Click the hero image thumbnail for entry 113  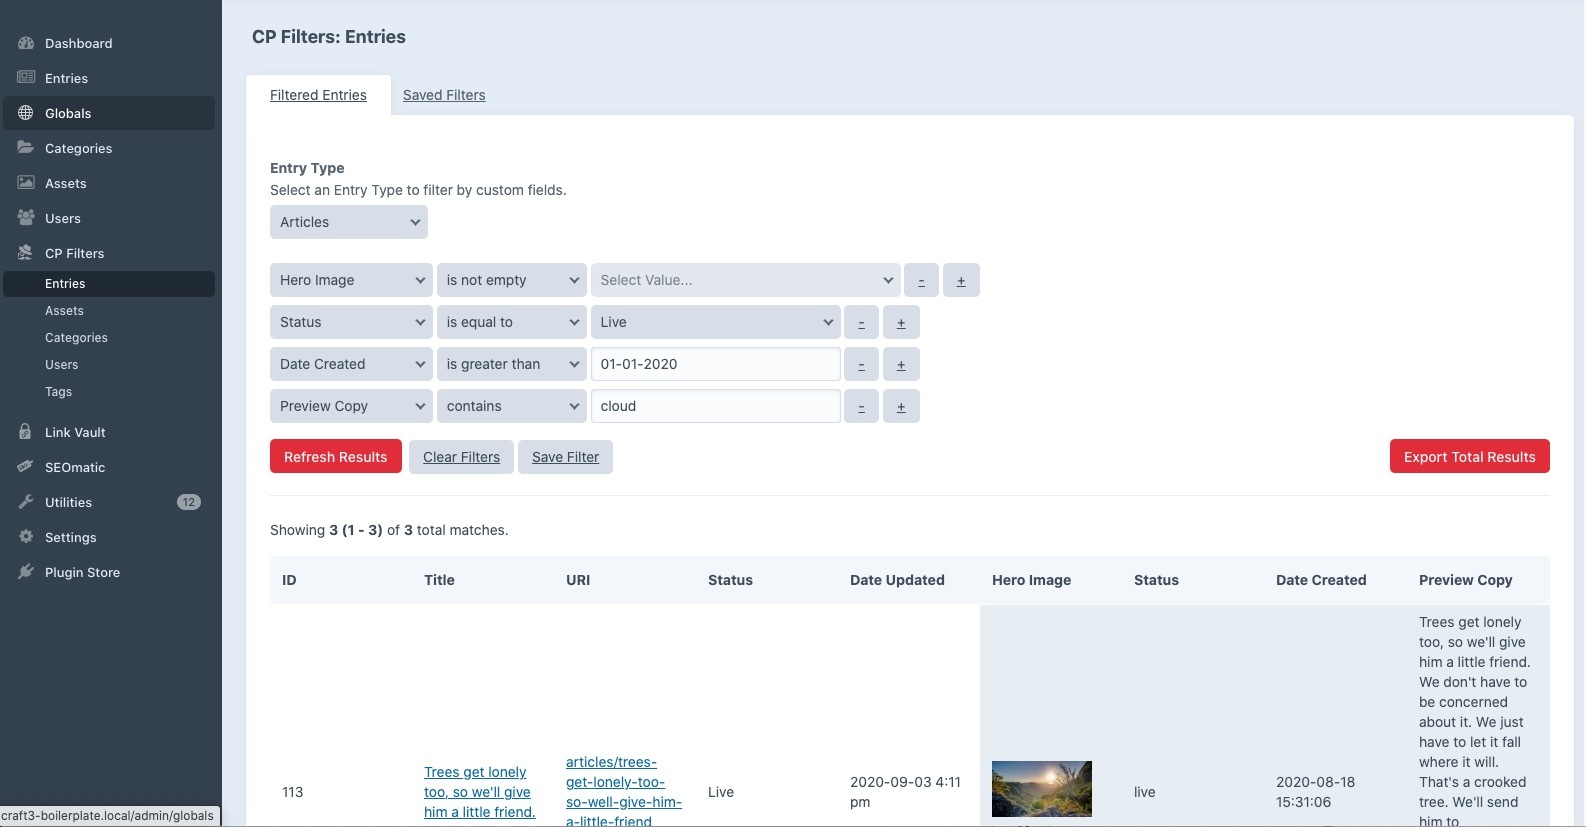[1042, 789]
